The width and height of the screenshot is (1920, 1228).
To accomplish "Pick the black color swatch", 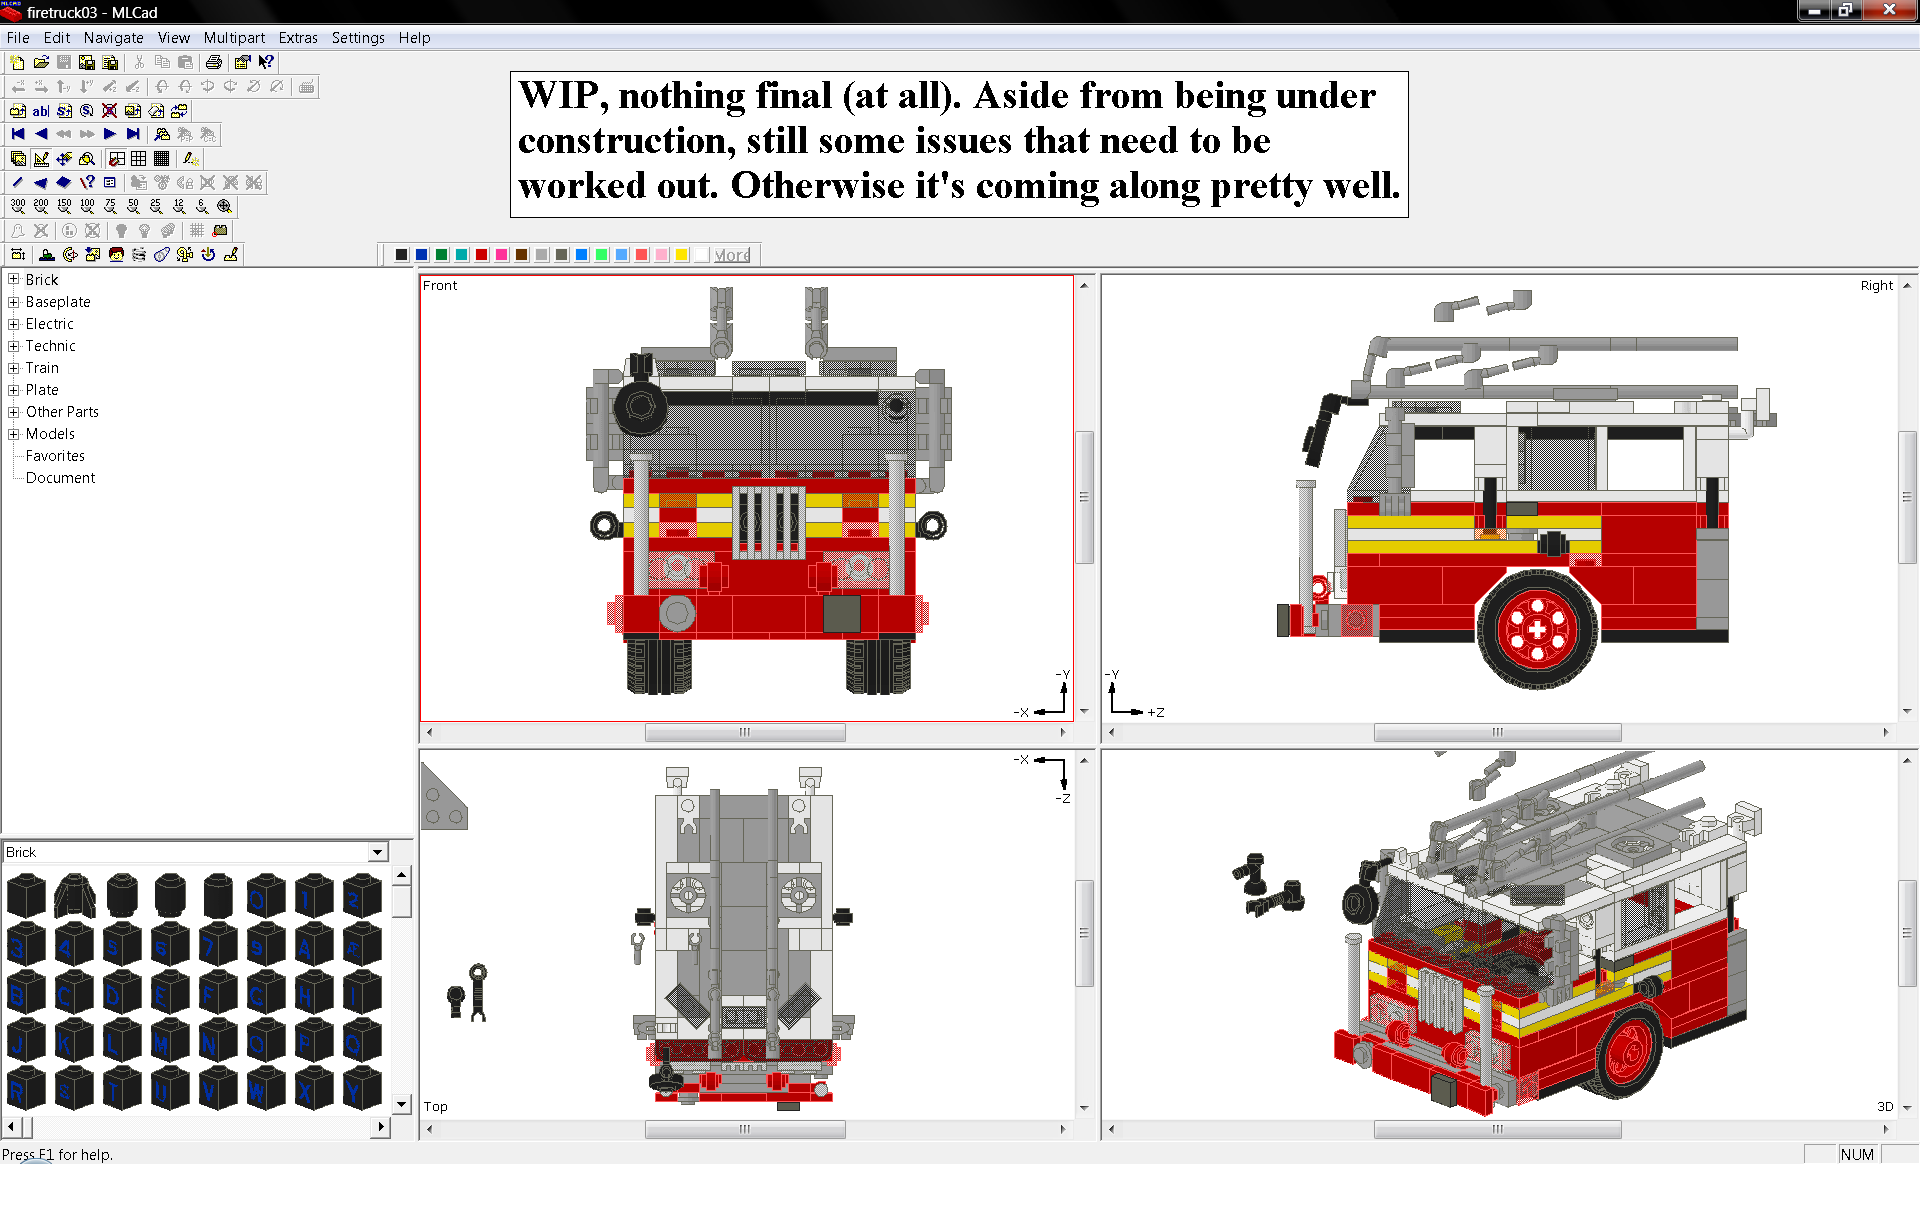I will (401, 255).
